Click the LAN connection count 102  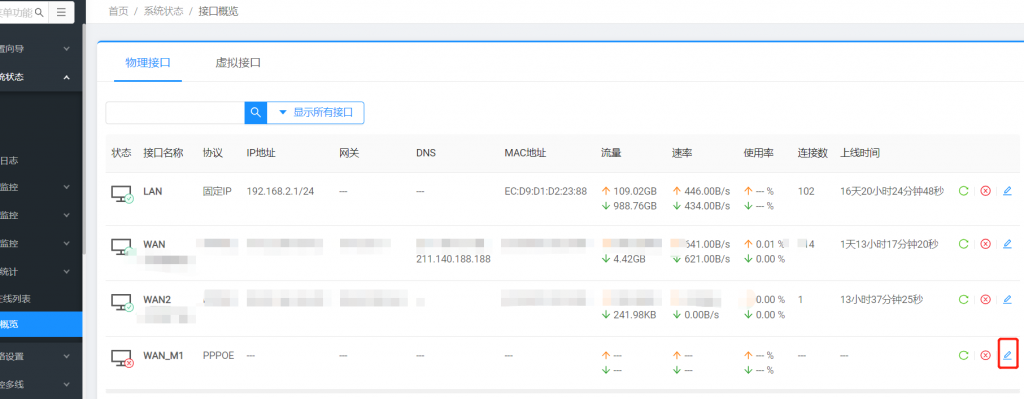click(x=806, y=191)
